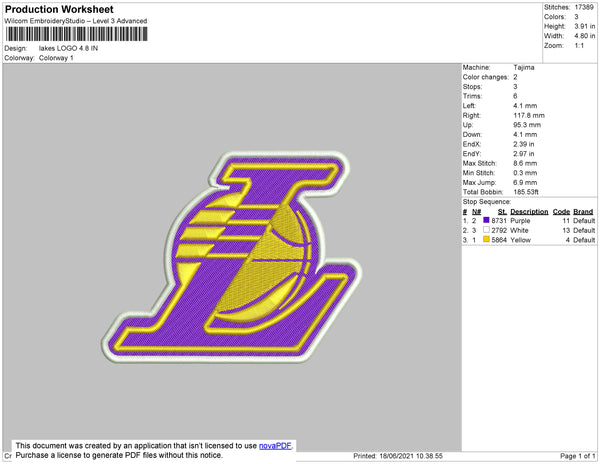
Task: Click design name 'lakes LOGO 4.8 IN'
Action: tap(68, 48)
